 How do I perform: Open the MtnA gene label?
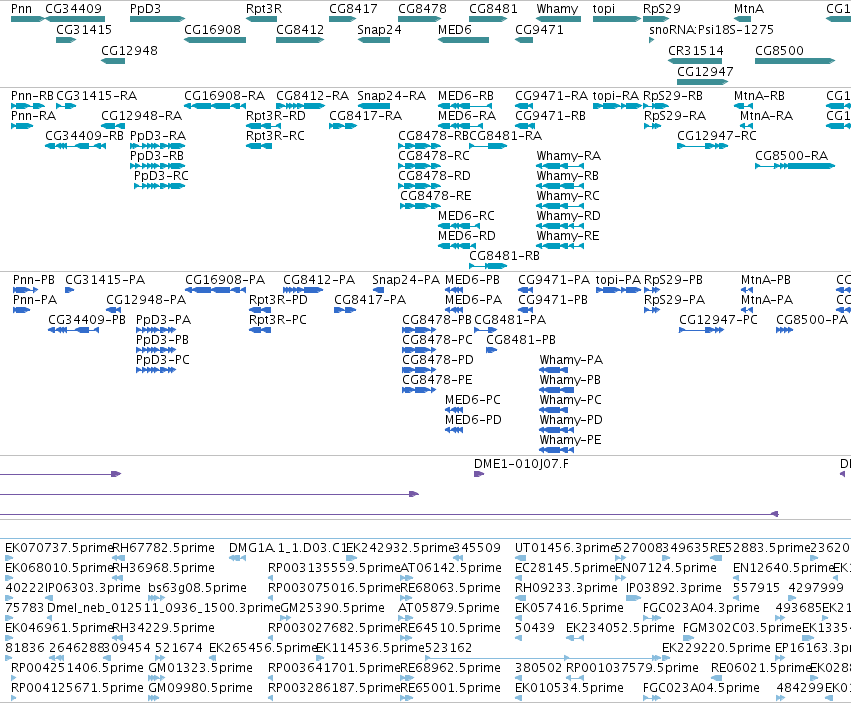pyautogui.click(x=749, y=9)
